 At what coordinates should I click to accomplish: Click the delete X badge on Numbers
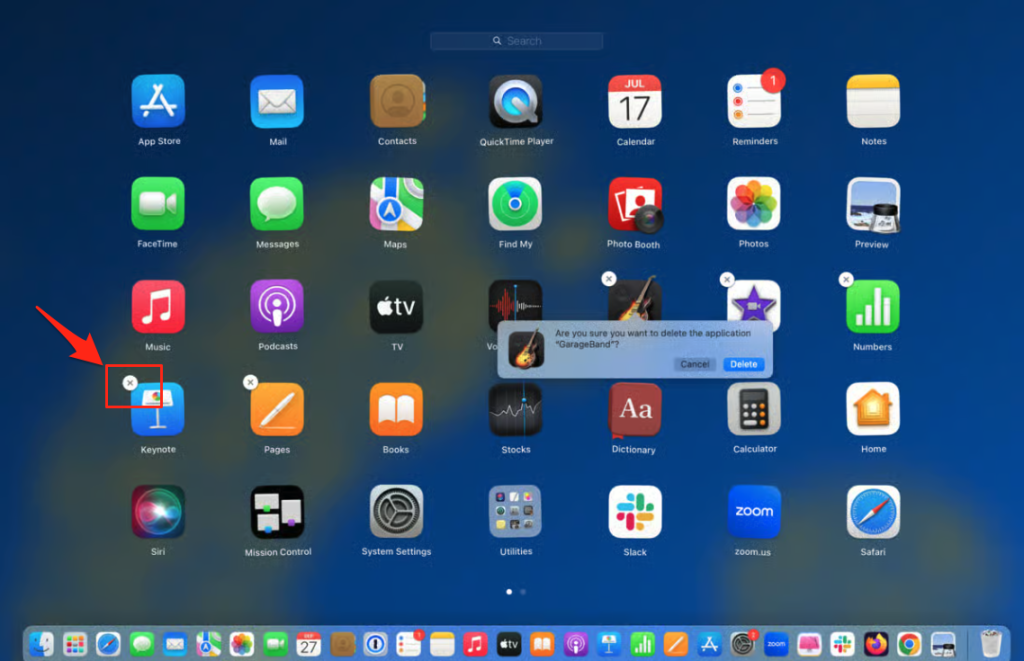[x=846, y=280]
